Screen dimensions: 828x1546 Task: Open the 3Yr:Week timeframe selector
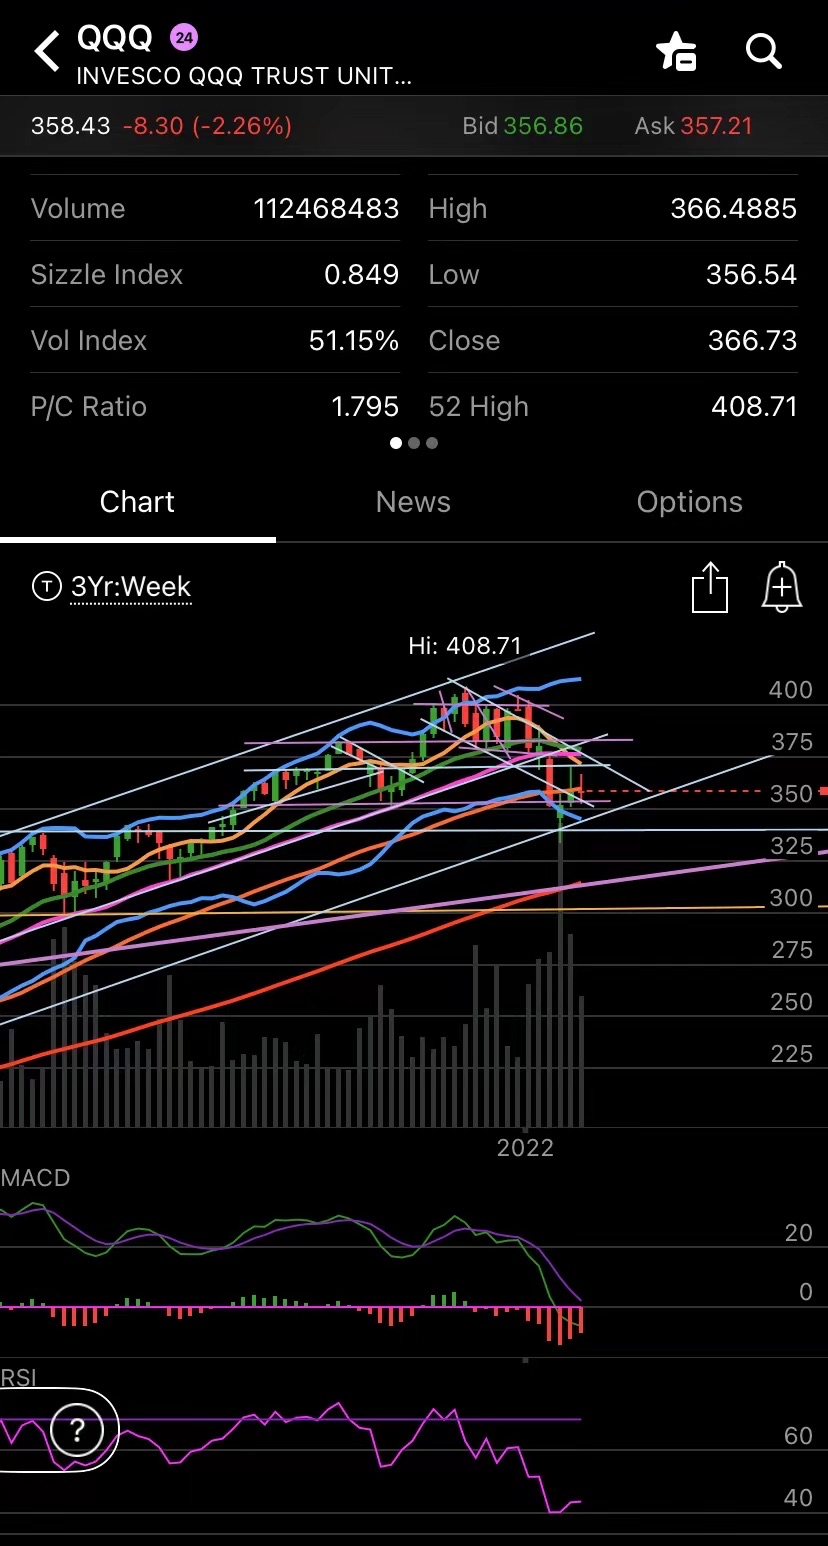(x=131, y=587)
